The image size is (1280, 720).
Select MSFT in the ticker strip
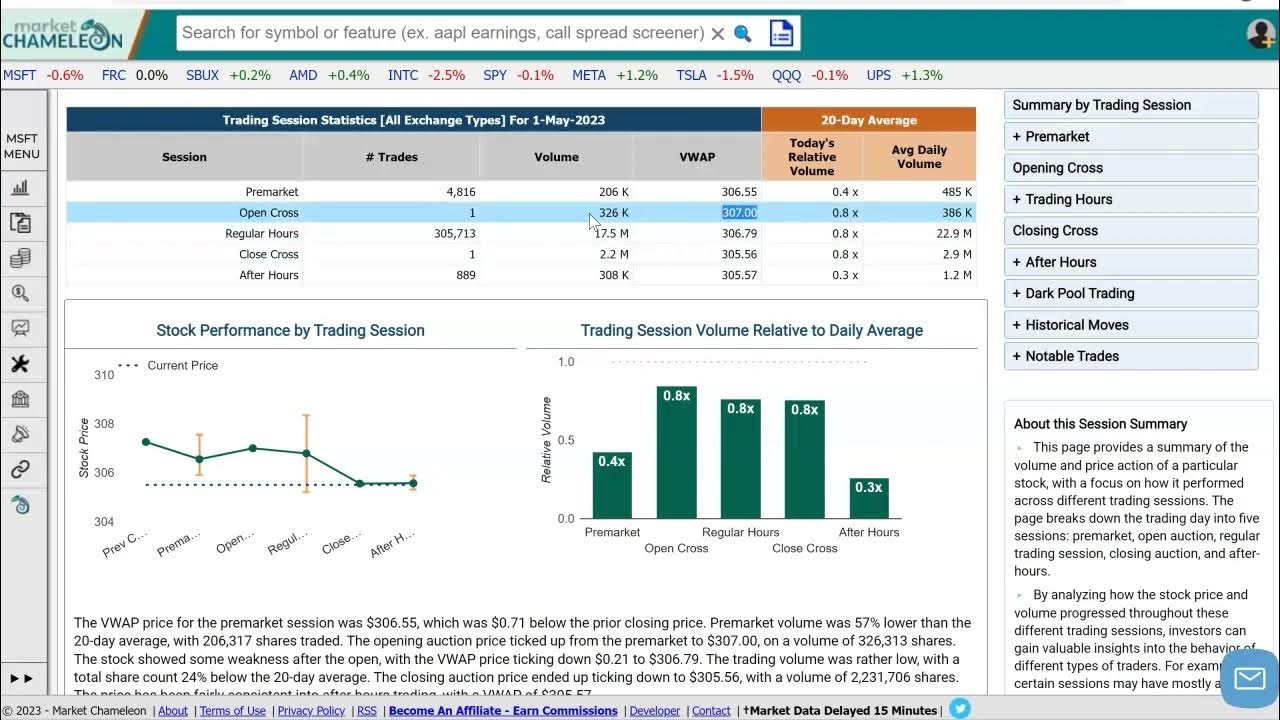20,75
